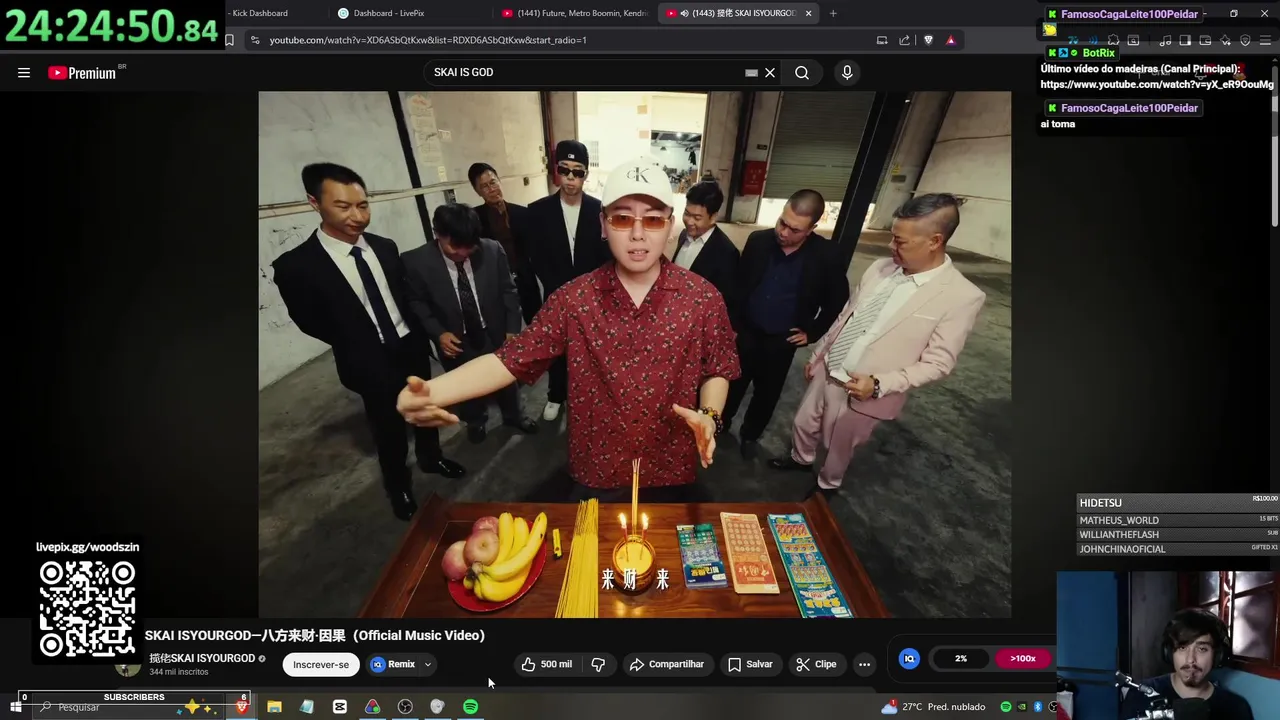Bookmark this page icon
The image size is (1280, 720).
tap(229, 40)
